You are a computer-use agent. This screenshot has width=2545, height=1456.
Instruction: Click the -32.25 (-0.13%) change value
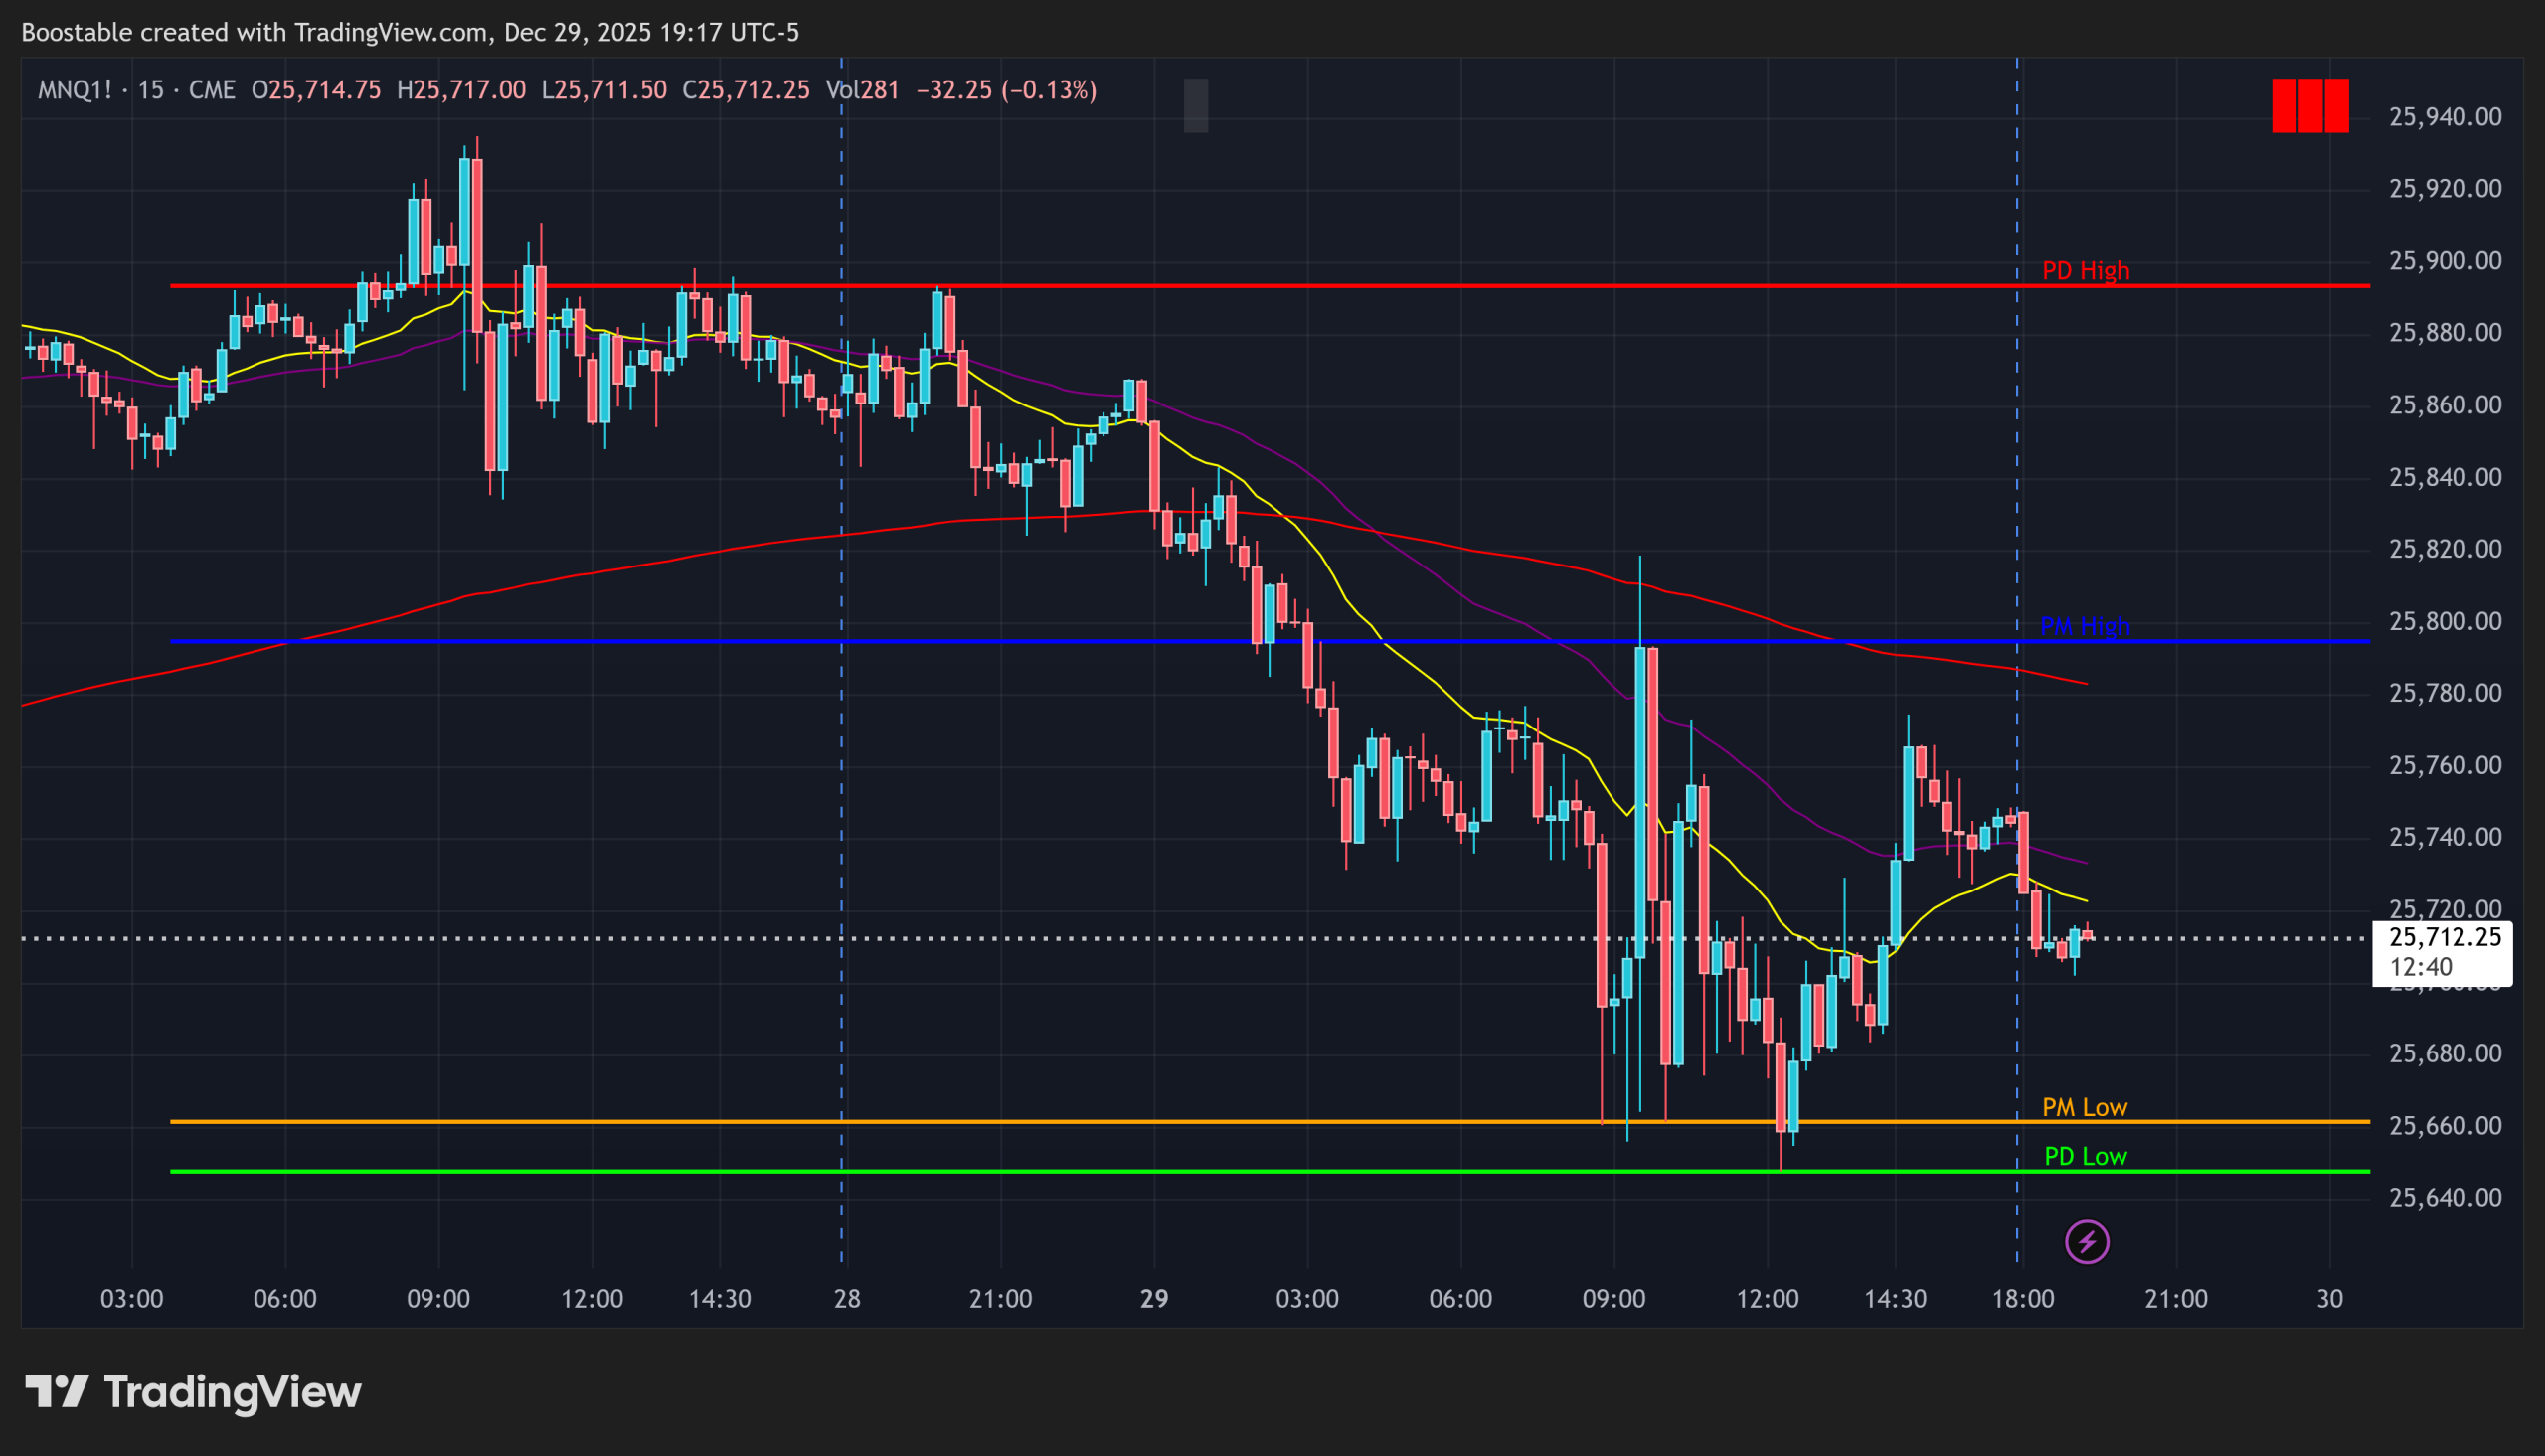pos(1006,90)
